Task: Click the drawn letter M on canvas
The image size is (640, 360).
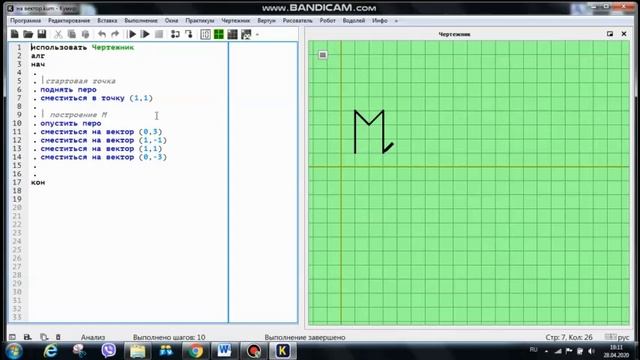Action: 369,131
